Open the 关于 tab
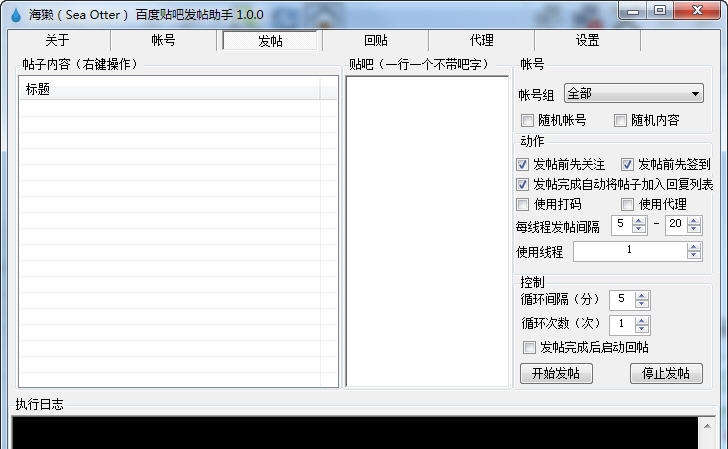Screen dimensions: 728x449 coord(58,40)
